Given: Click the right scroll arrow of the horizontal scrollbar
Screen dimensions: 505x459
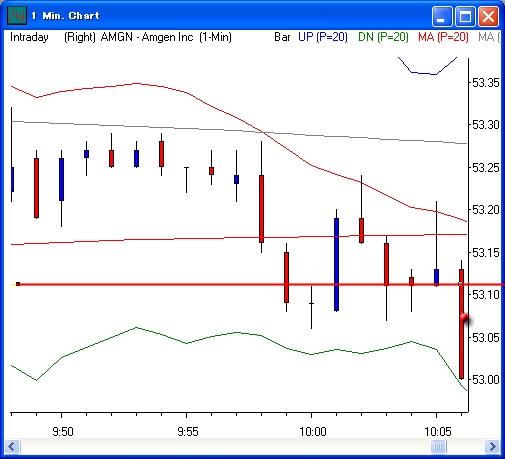Looking at the screenshot, I should tap(492, 446).
